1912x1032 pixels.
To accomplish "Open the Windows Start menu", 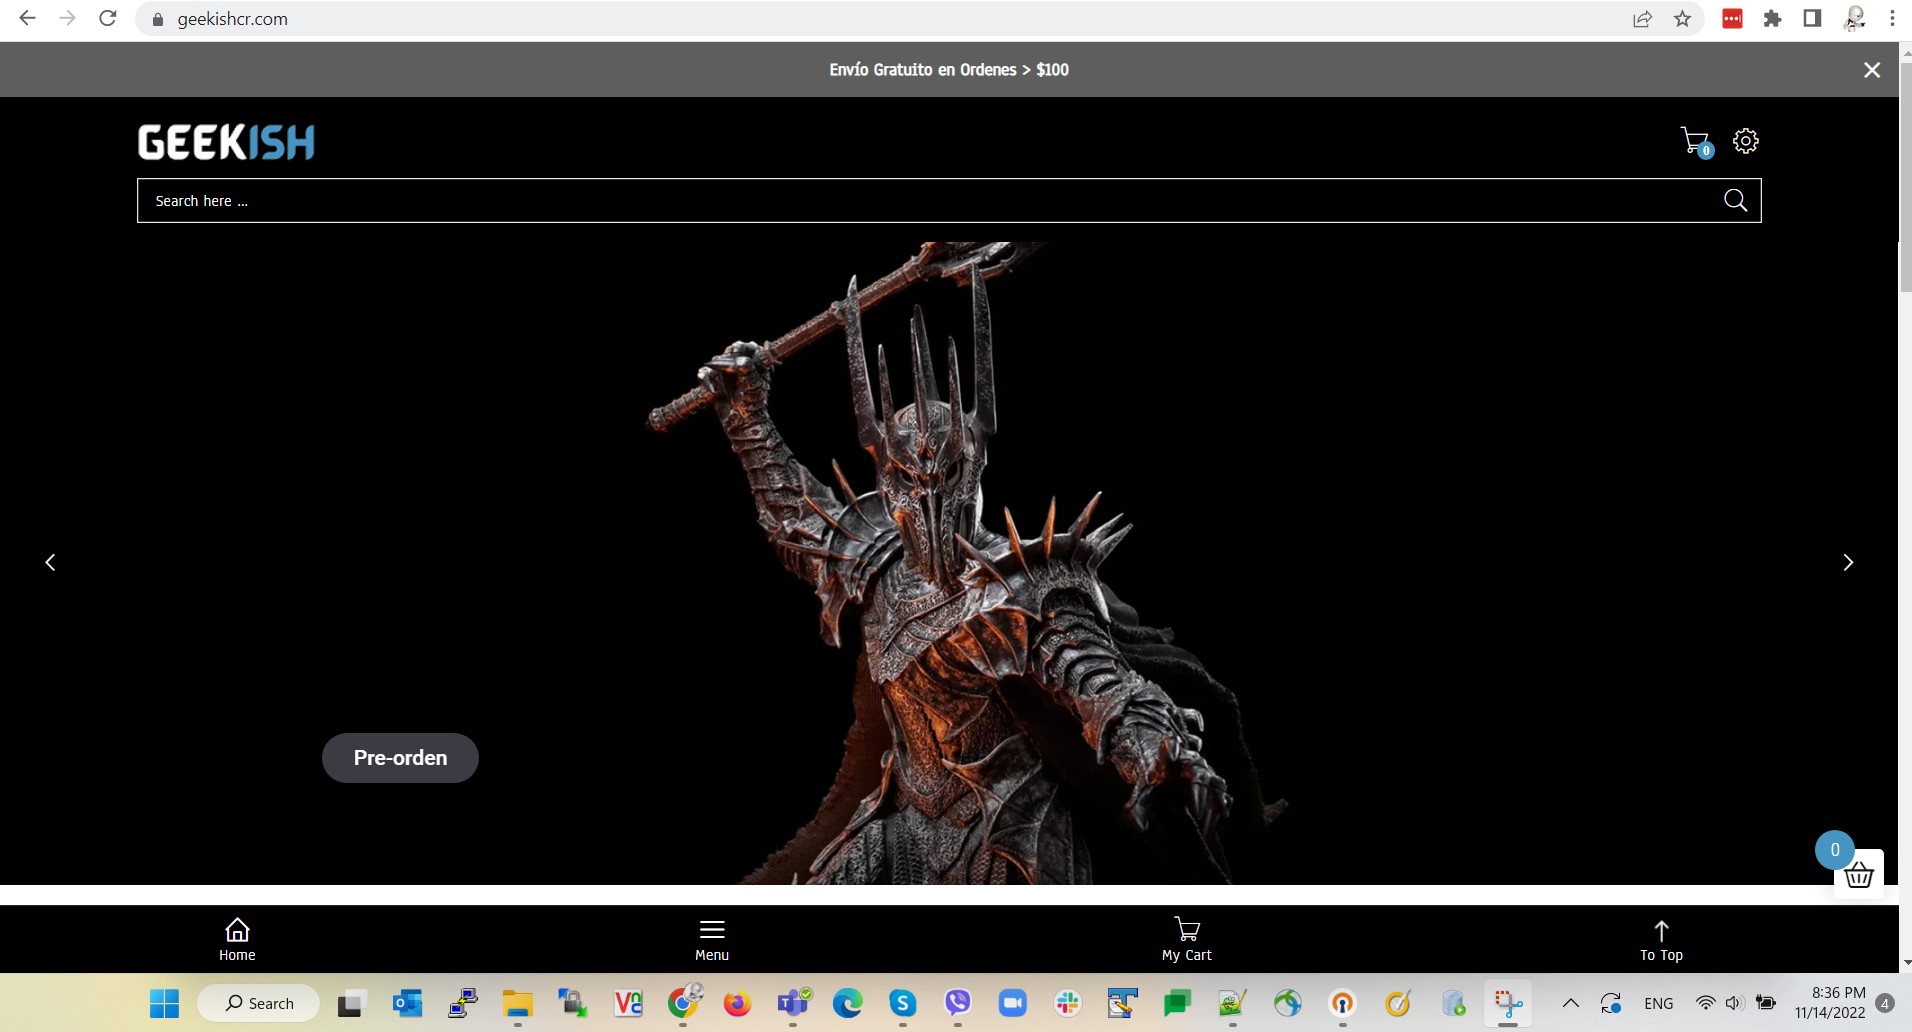I will click(164, 1003).
